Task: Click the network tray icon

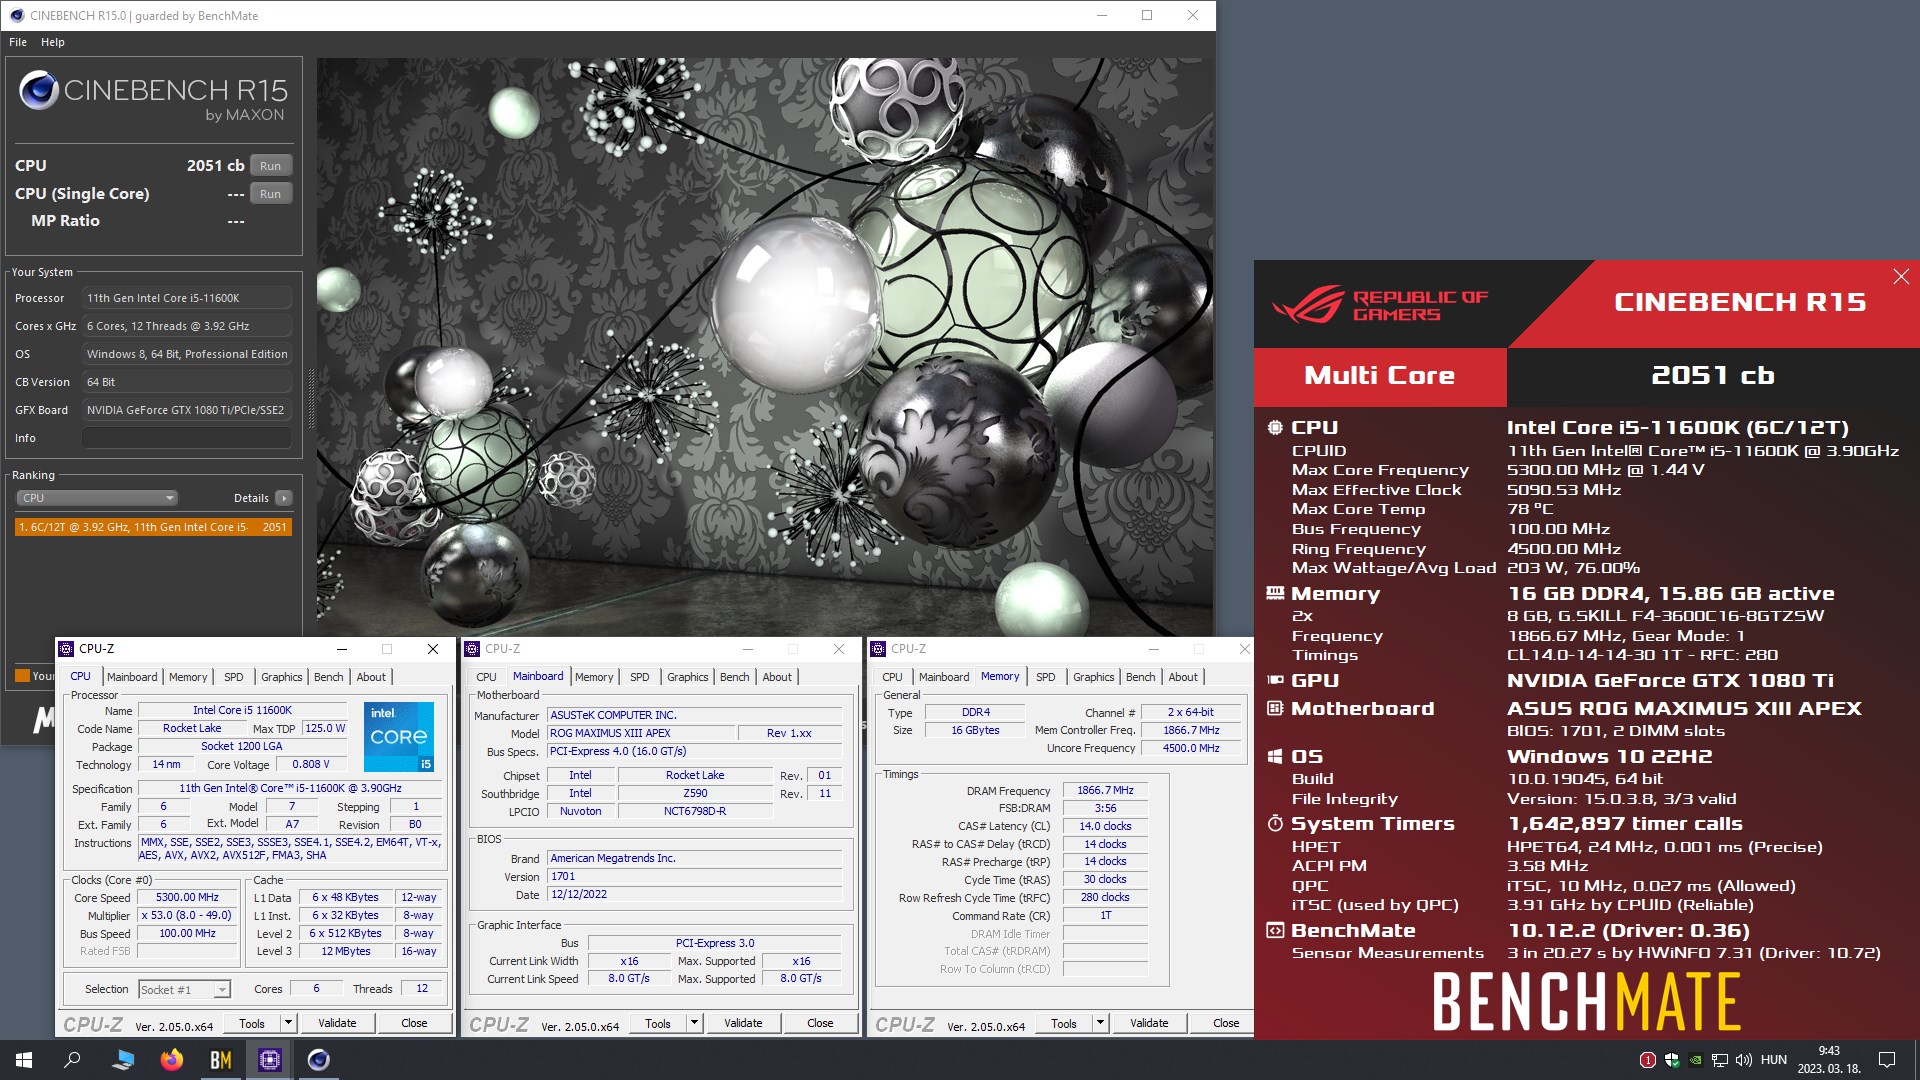Action: (x=1720, y=1060)
